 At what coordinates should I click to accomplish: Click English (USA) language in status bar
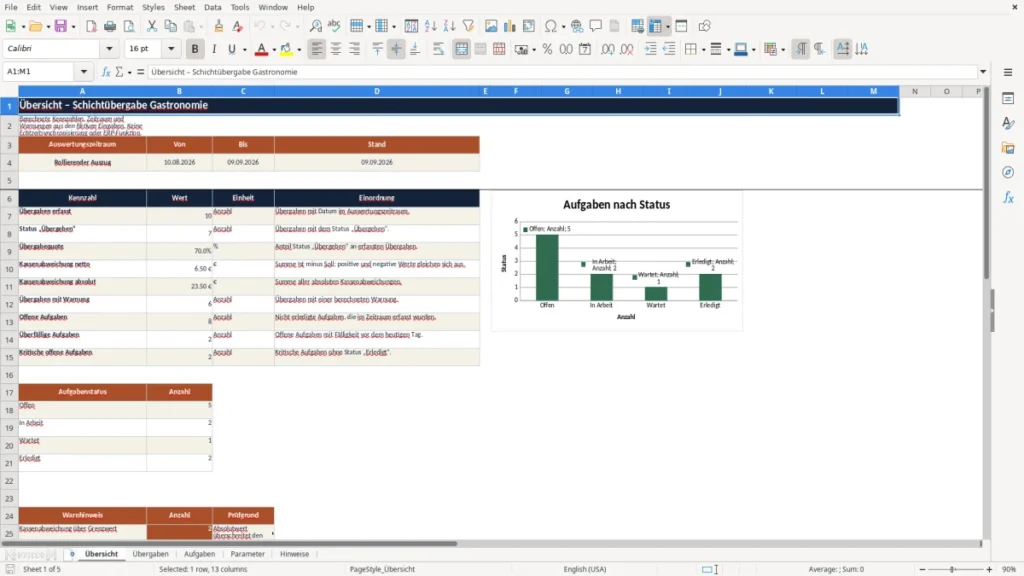[x=584, y=569]
